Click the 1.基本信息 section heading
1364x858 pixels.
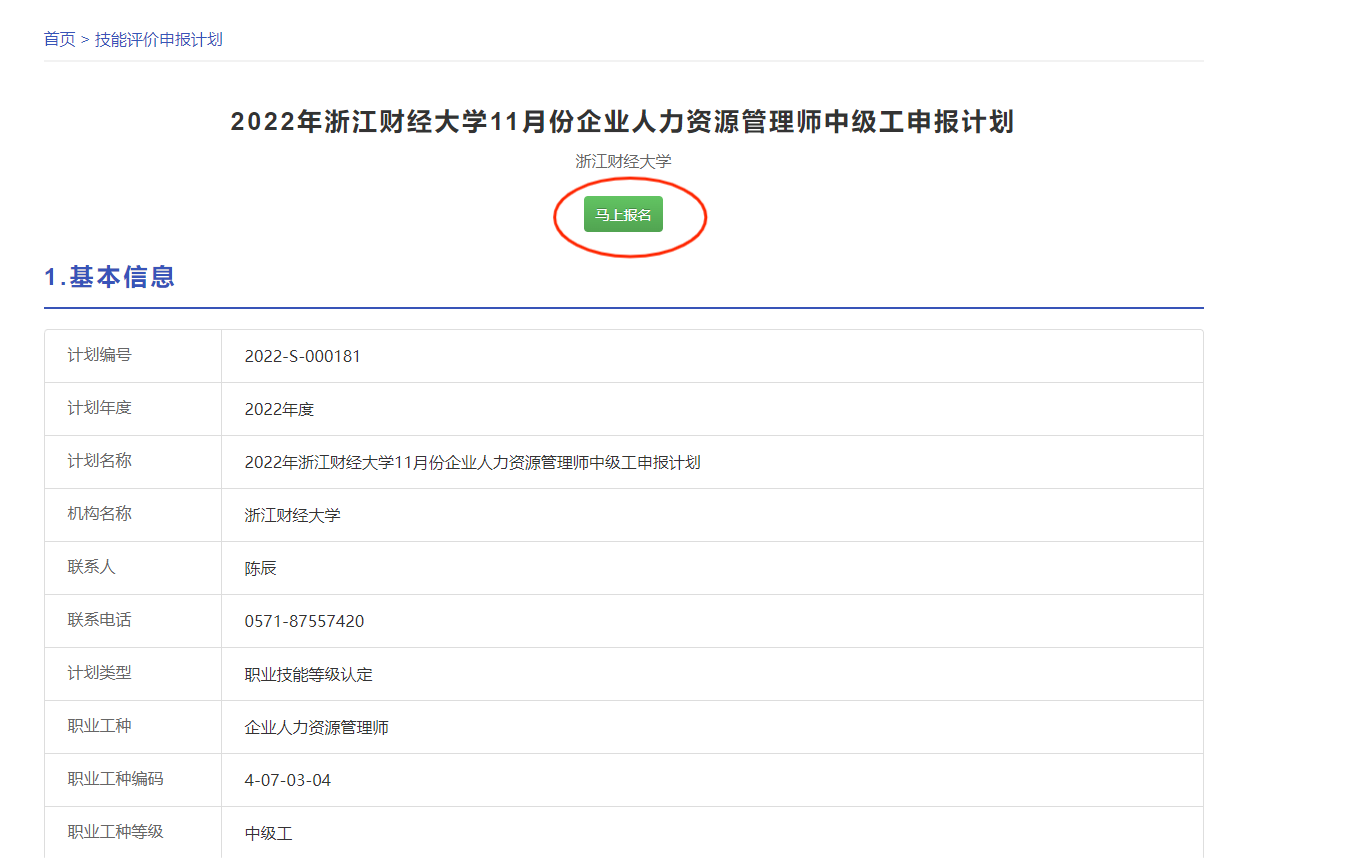point(110,277)
